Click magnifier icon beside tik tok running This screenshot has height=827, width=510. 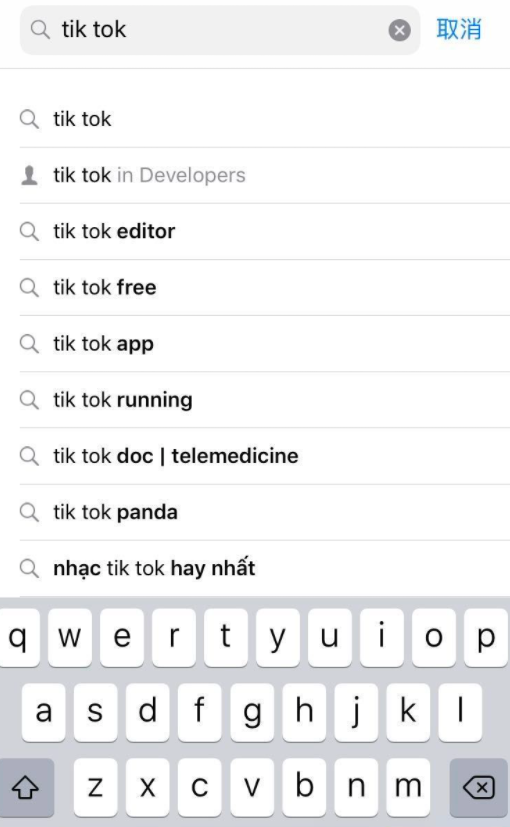click(29, 400)
